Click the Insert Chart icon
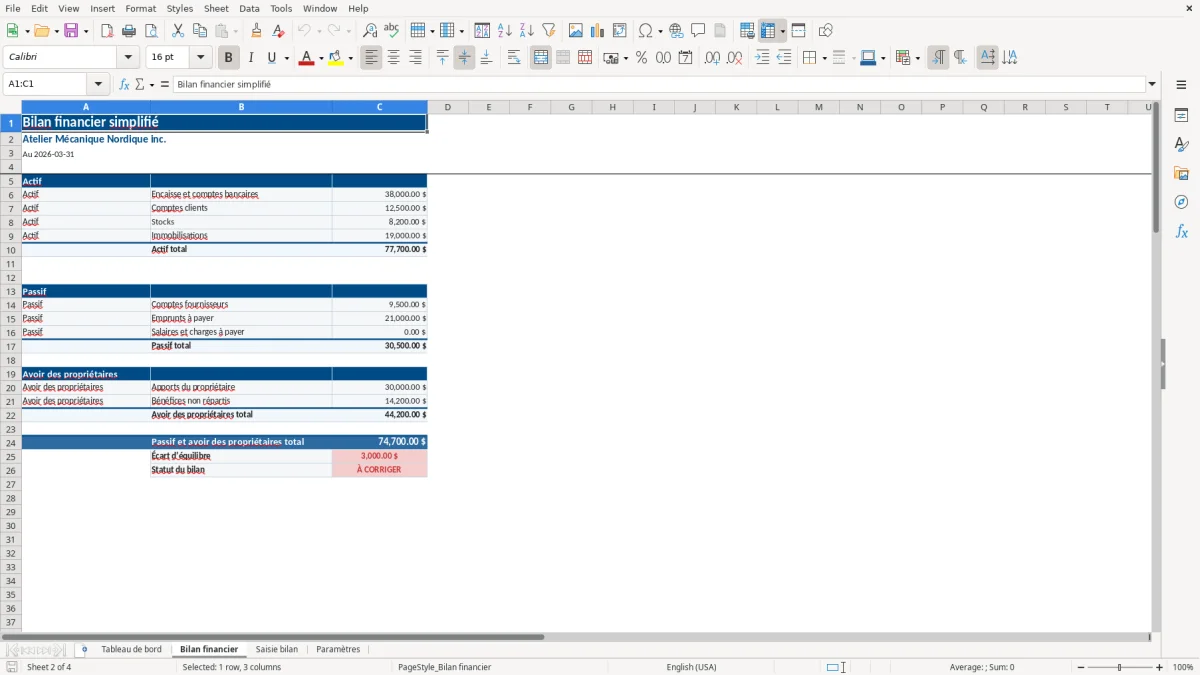1200x675 pixels. tap(598, 31)
